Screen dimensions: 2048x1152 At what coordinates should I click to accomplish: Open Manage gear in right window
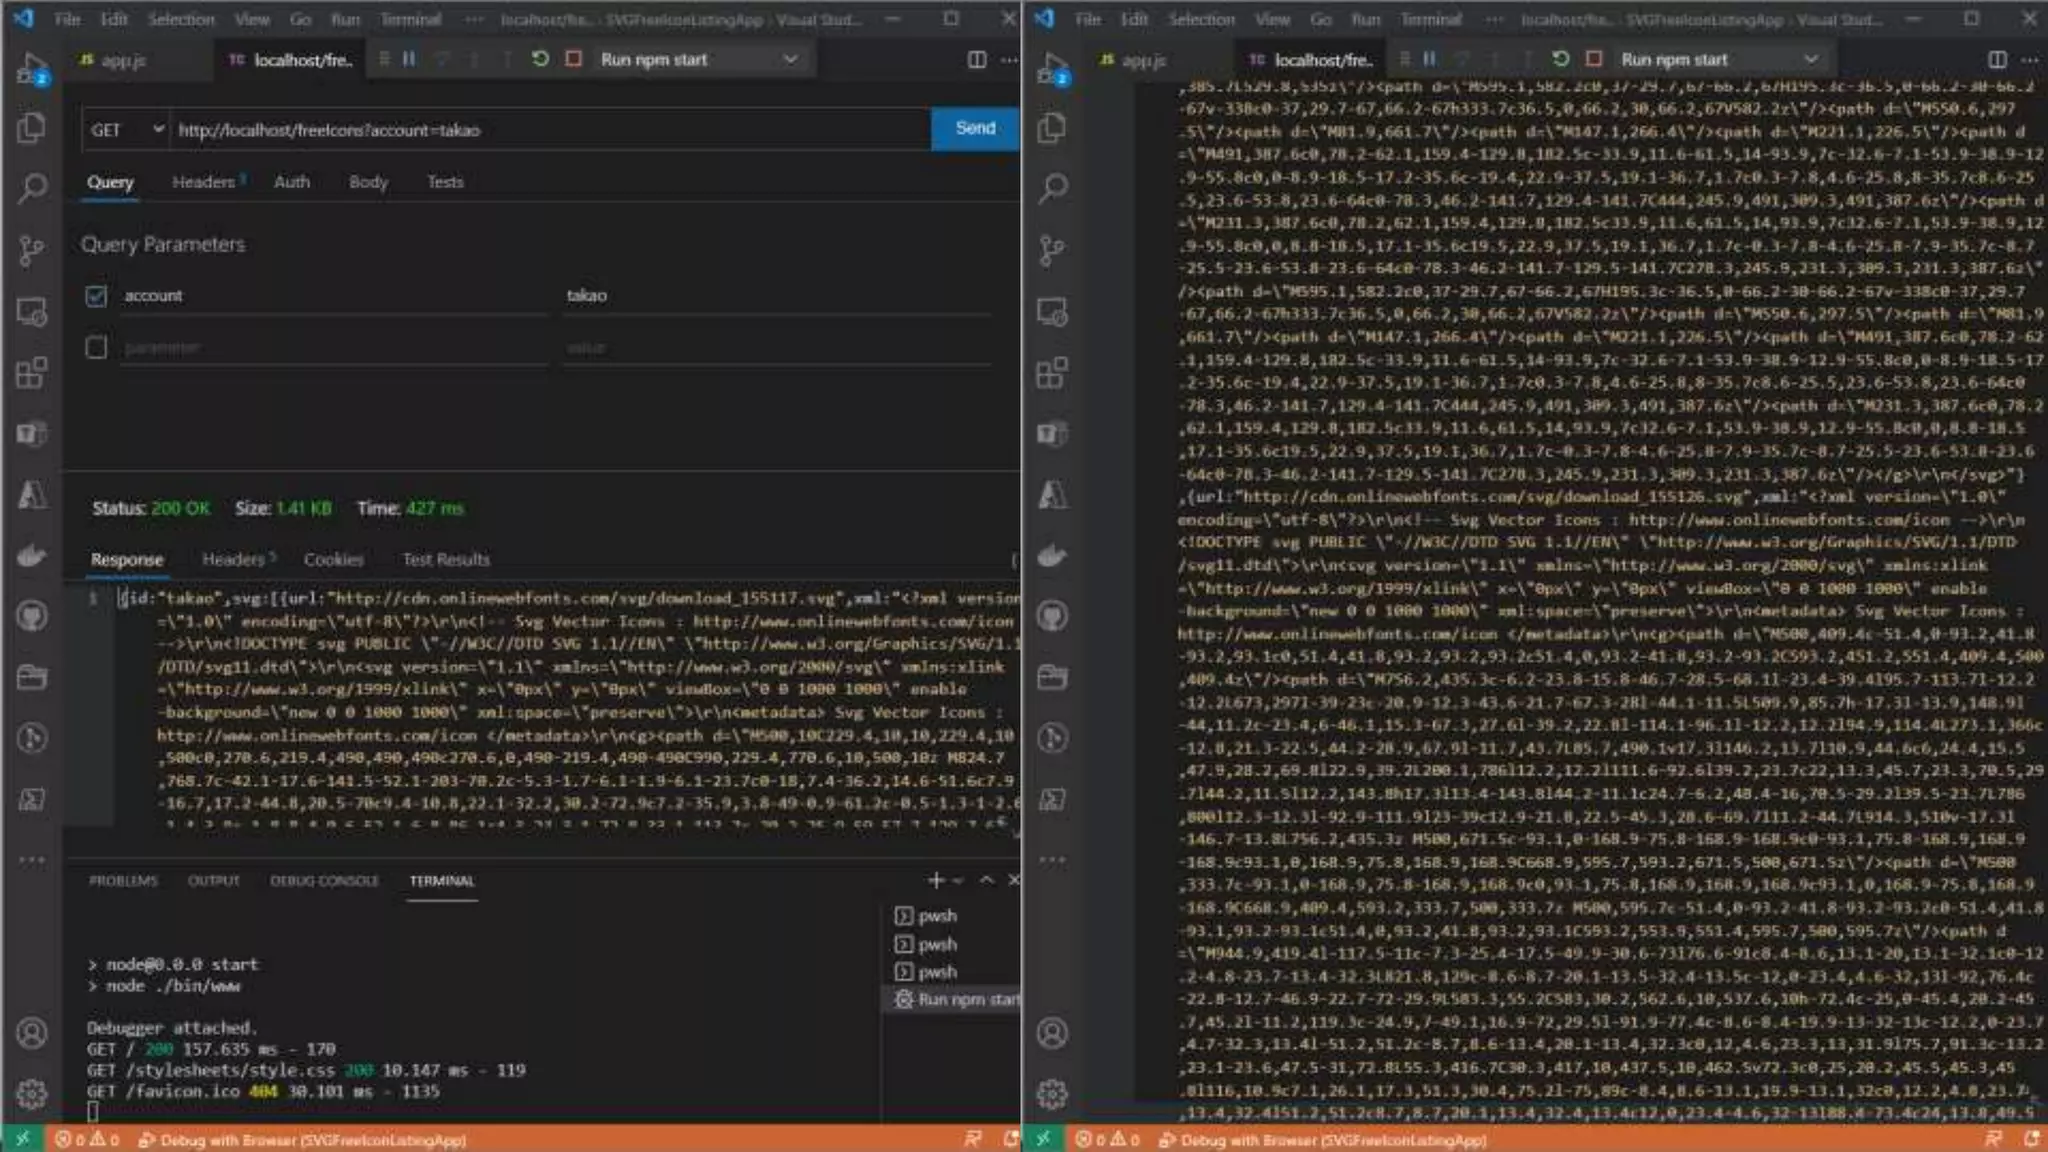point(1052,1094)
